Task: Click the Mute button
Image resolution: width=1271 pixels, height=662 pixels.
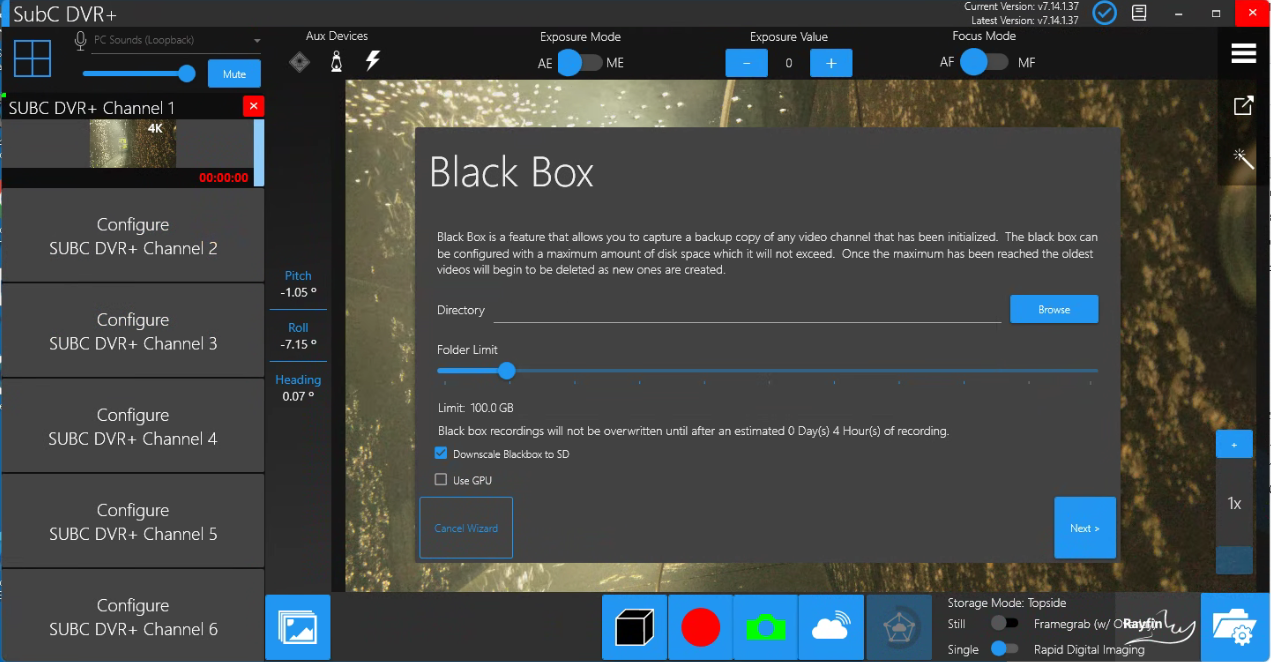Action: point(234,74)
